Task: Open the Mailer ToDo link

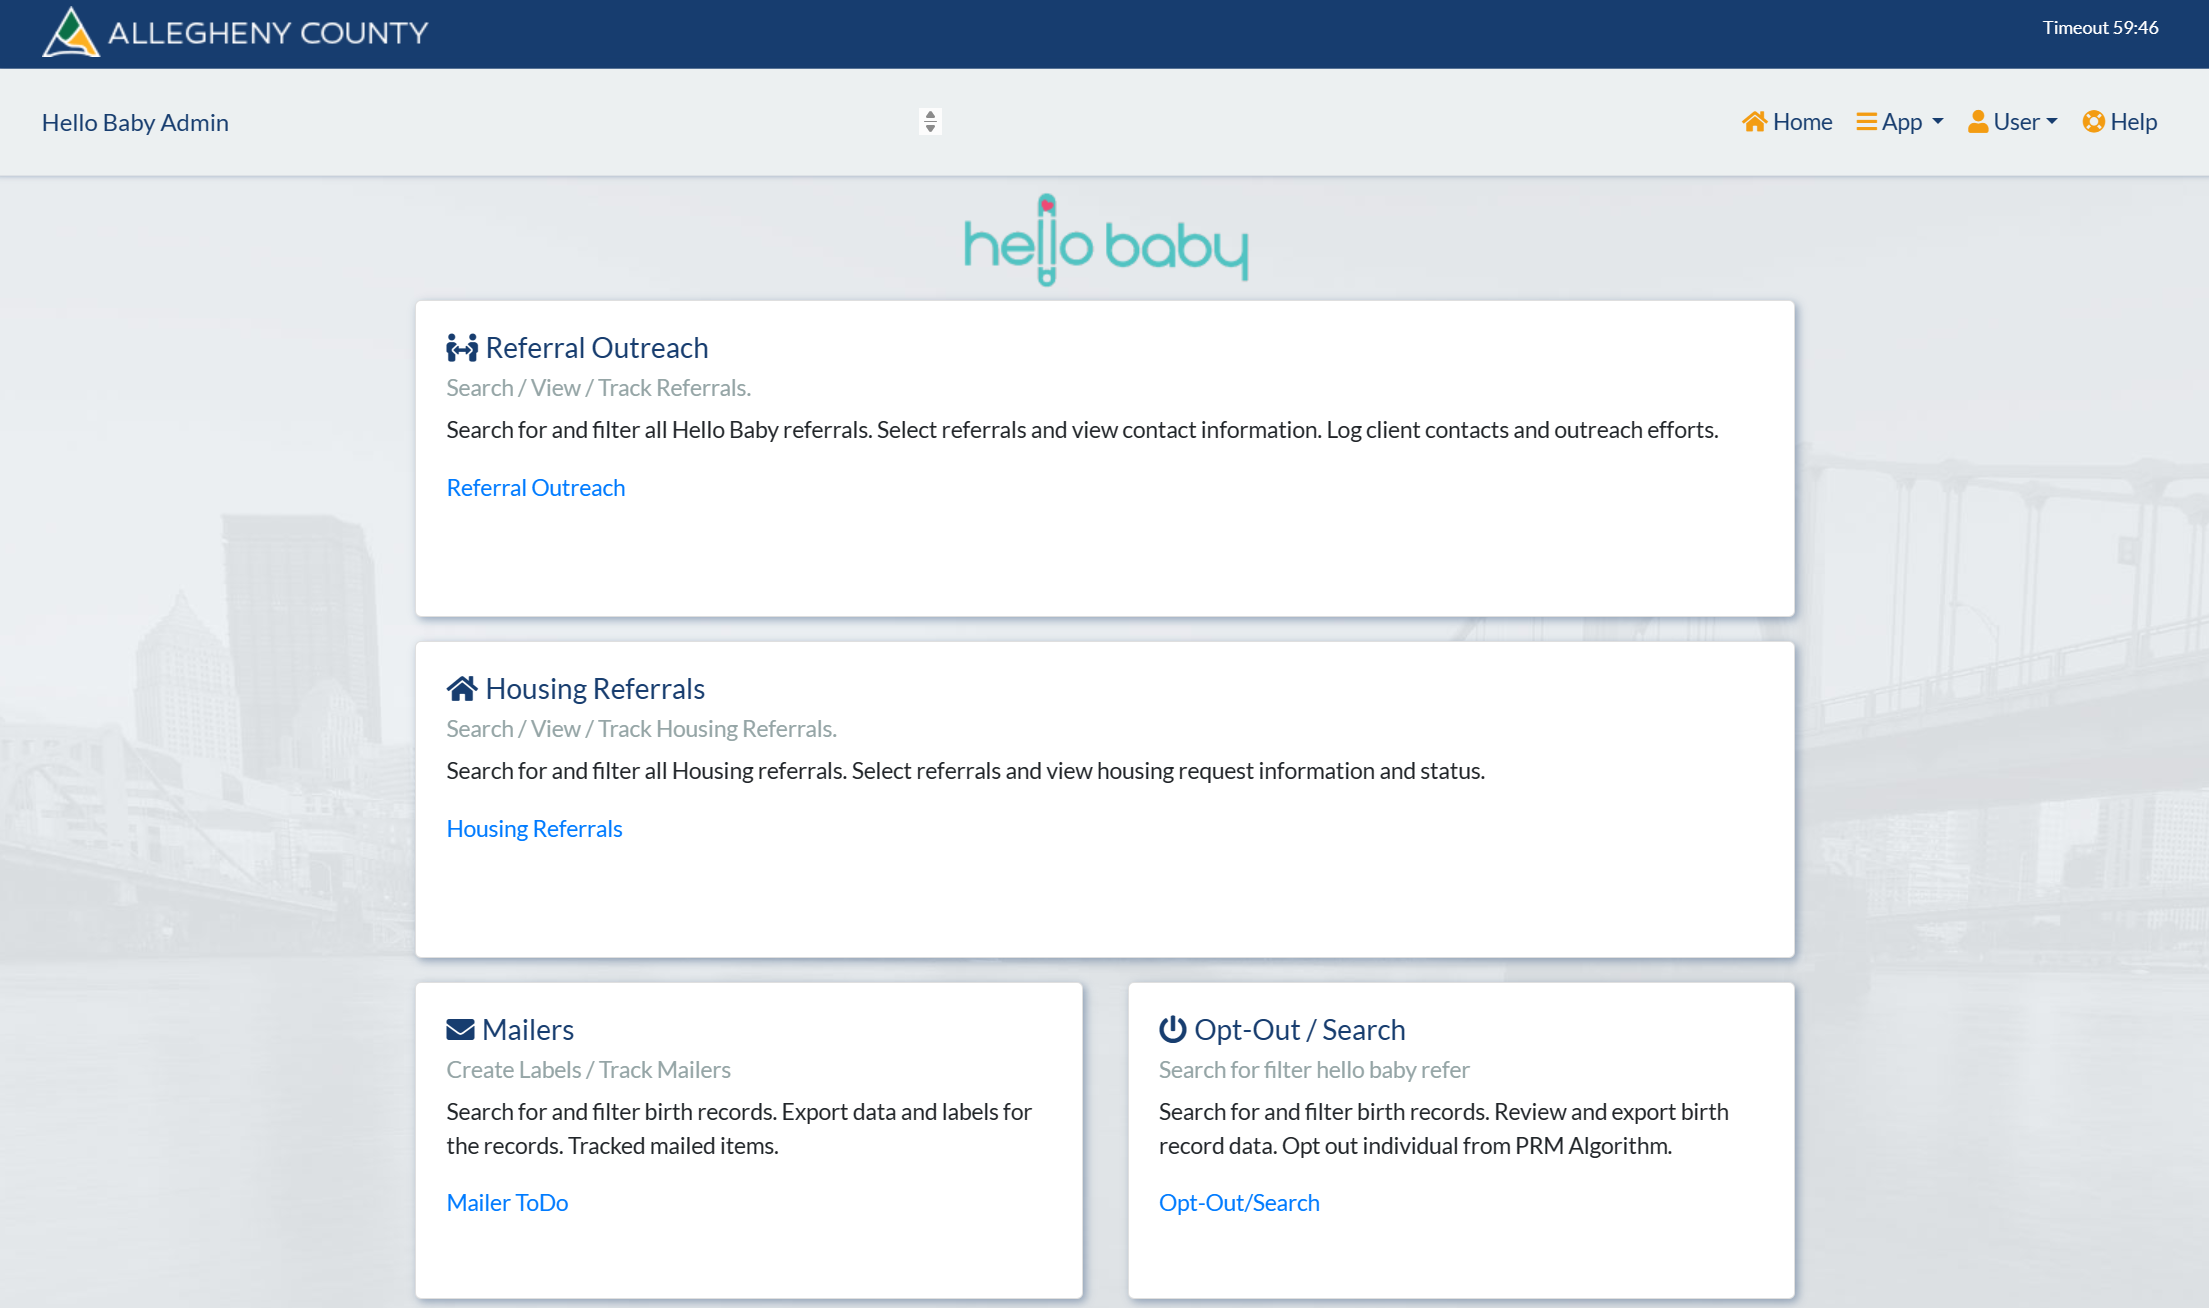Action: click(x=507, y=1203)
